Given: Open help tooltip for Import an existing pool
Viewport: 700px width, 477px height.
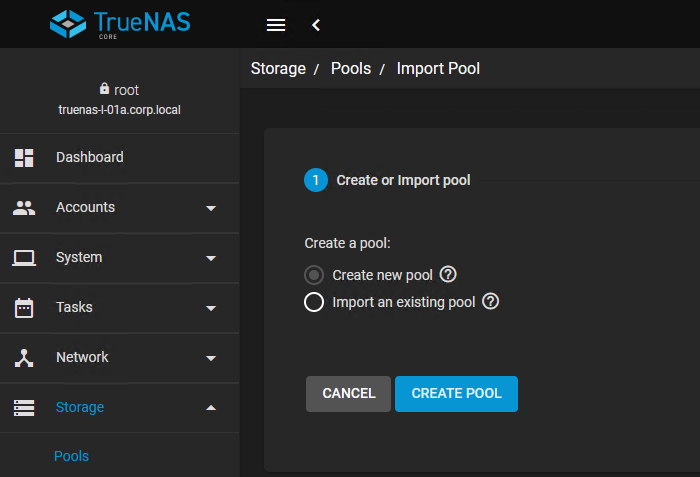Looking at the screenshot, I should [x=490, y=302].
